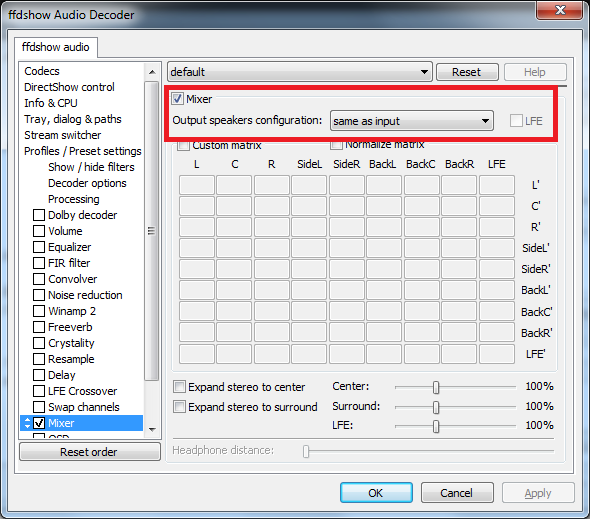Select the Crystality filter row

tap(71, 343)
